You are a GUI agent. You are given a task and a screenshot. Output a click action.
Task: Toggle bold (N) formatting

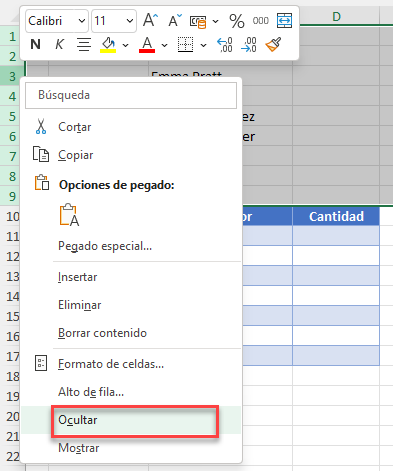click(x=35, y=44)
